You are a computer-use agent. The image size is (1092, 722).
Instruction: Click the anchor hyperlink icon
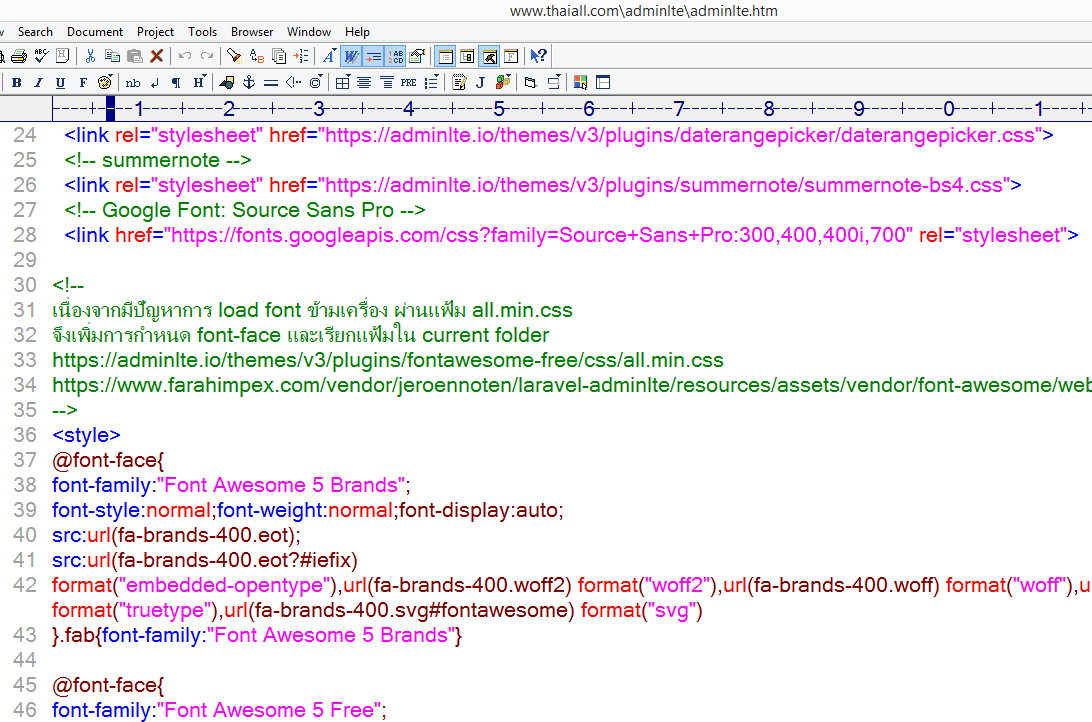250,82
